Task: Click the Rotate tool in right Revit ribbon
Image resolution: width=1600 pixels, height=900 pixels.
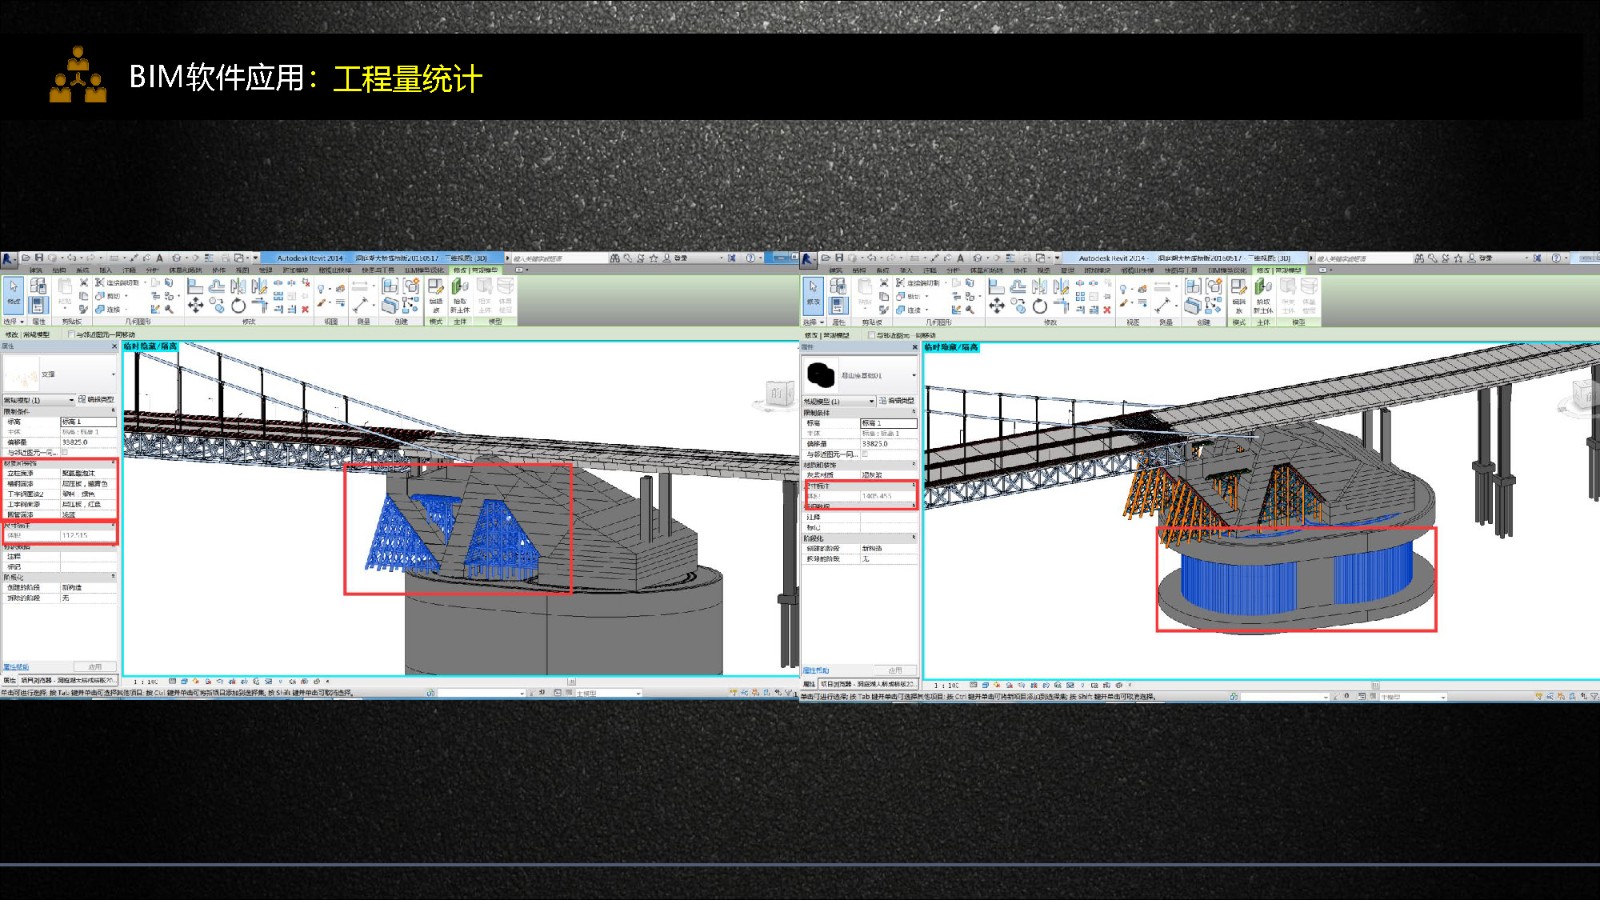Action: pos(1040,306)
